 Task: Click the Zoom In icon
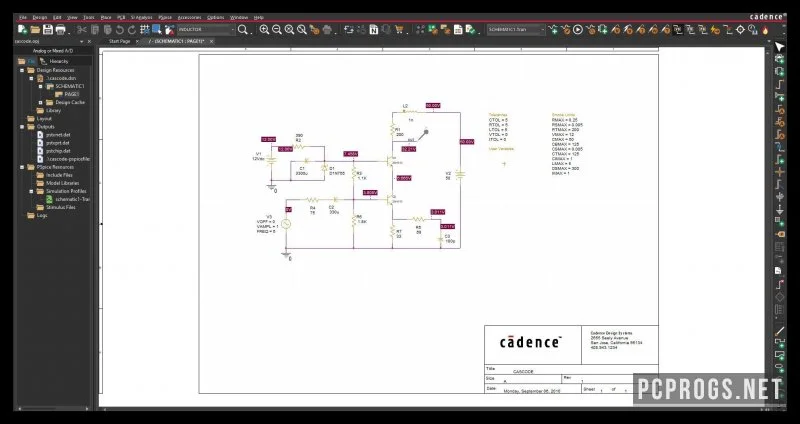pos(264,30)
